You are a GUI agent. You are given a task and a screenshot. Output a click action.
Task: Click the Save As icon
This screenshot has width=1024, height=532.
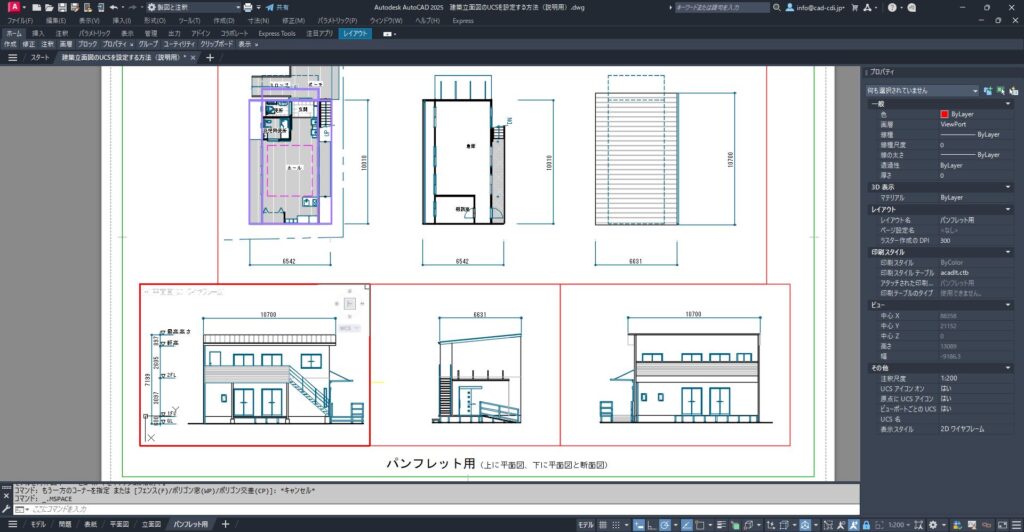75,7
